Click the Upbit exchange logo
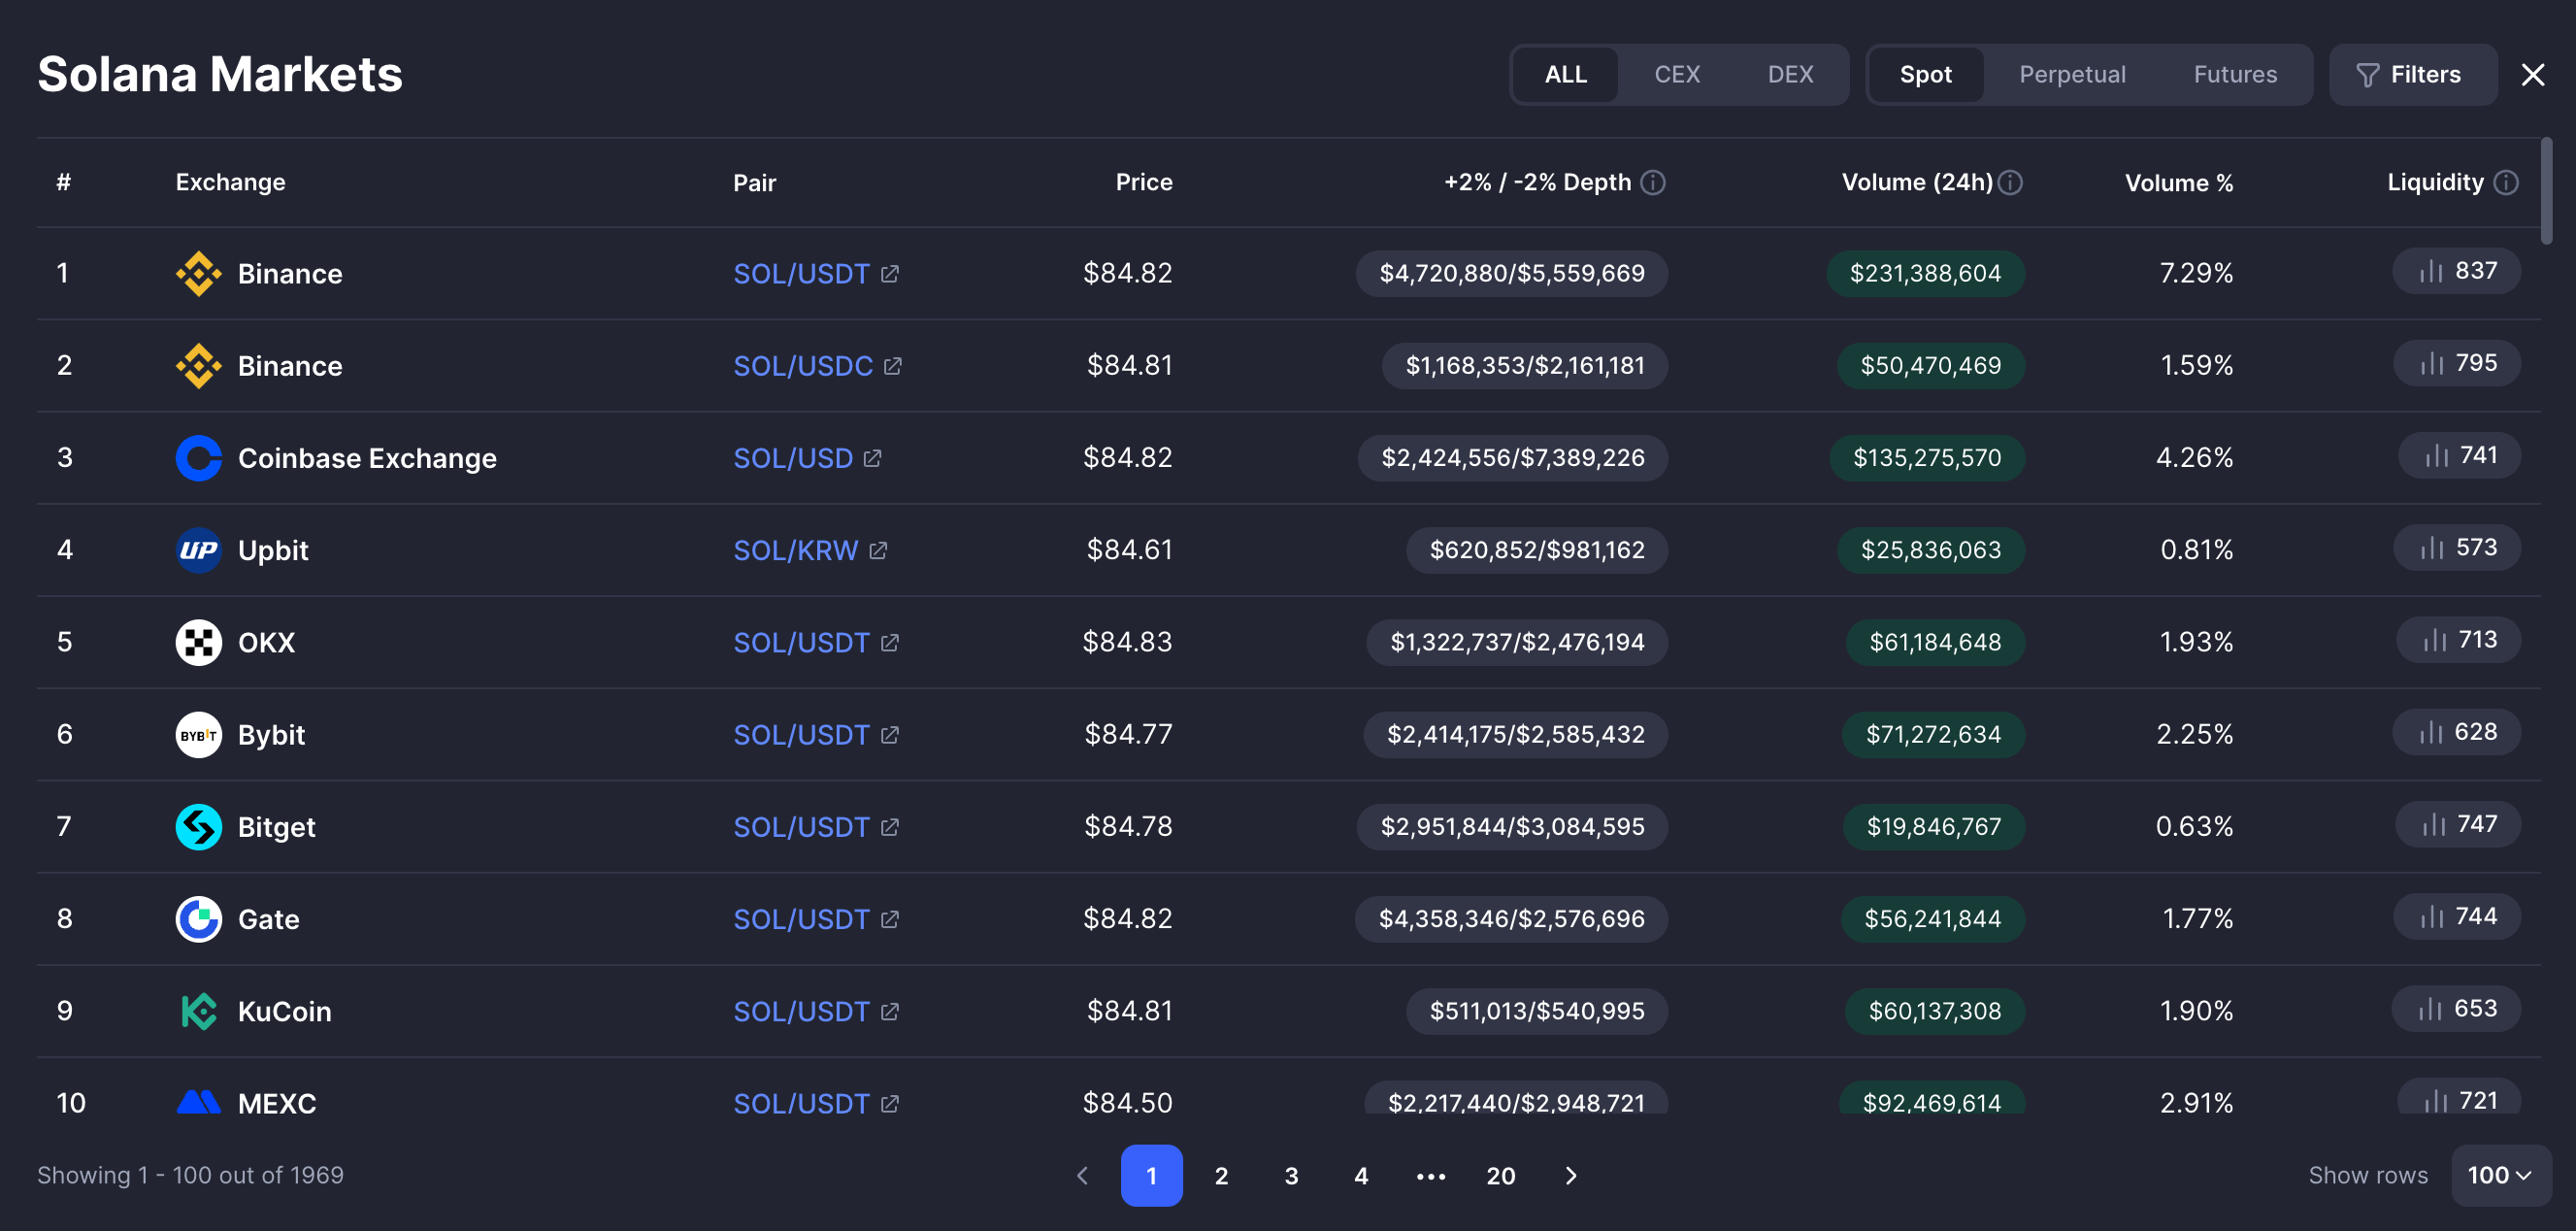This screenshot has height=1231, width=2576. [x=198, y=550]
